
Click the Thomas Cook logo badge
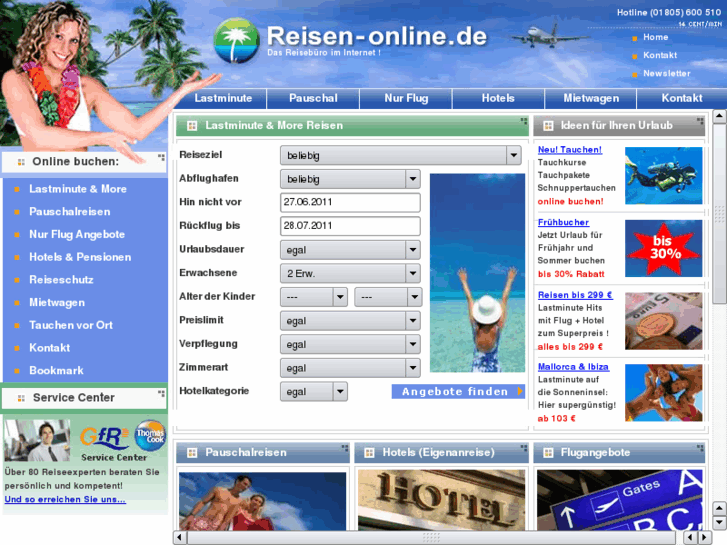[x=150, y=435]
